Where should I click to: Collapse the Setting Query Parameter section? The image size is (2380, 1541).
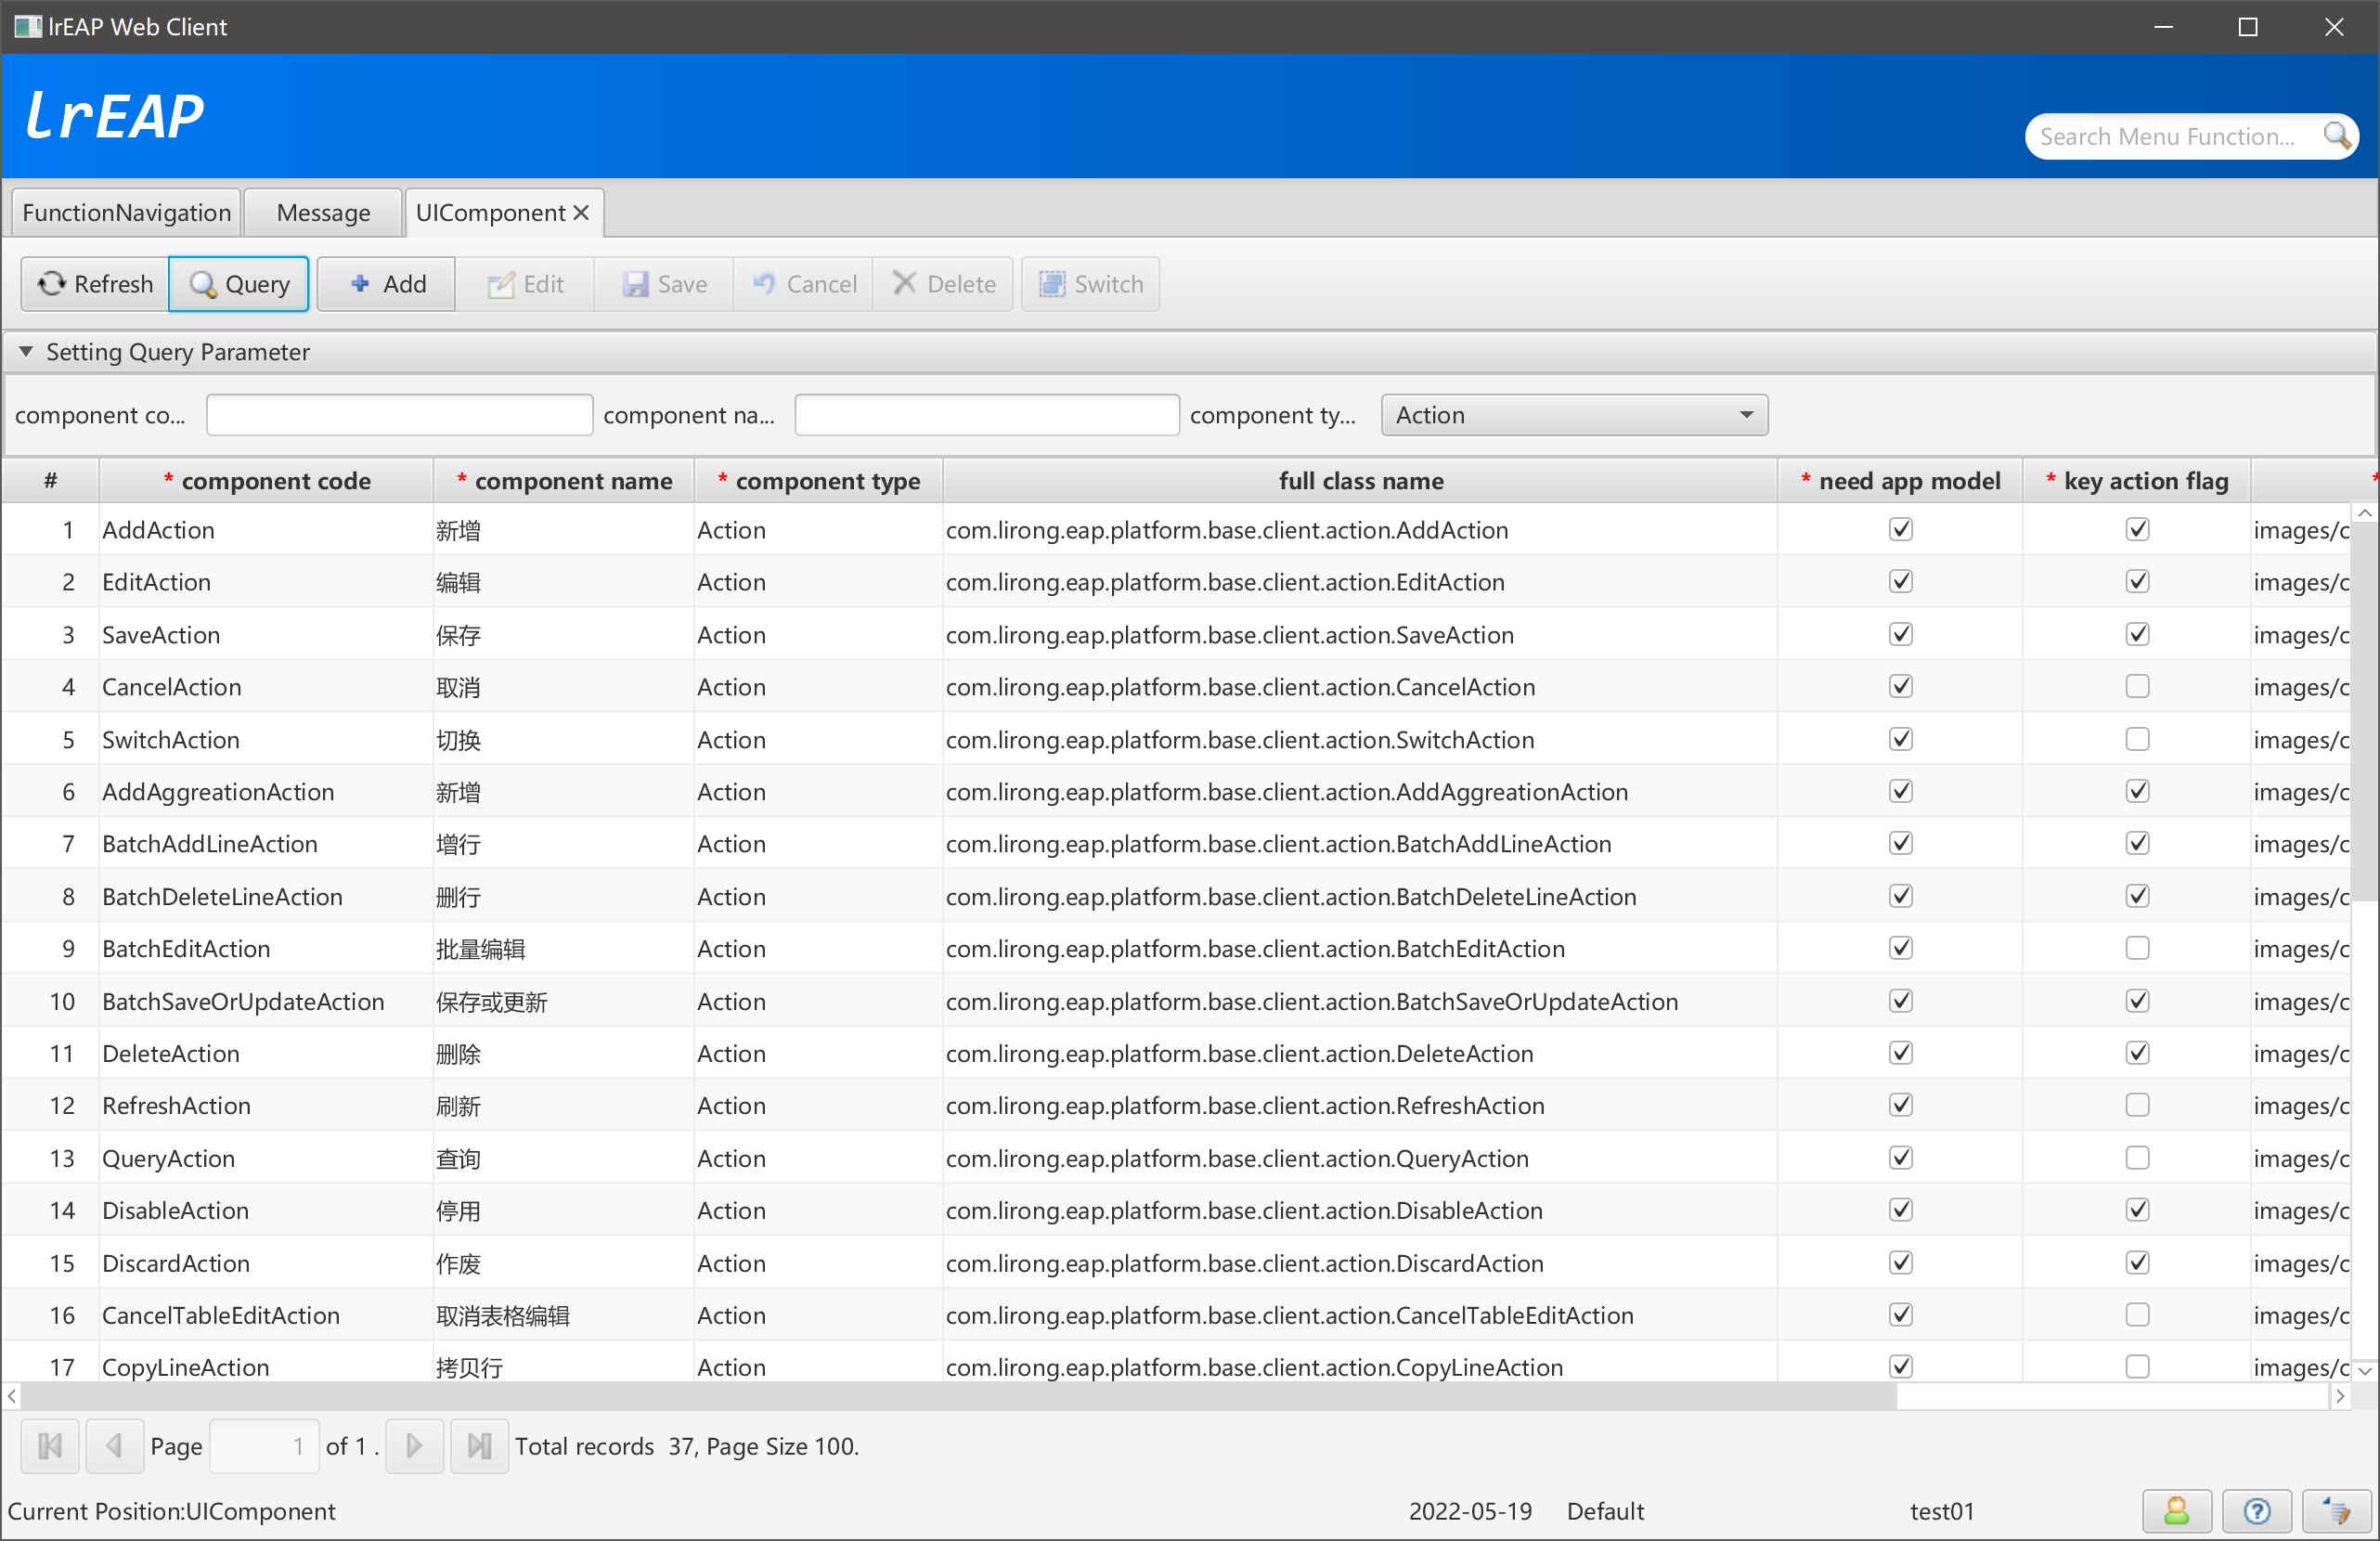(x=26, y=352)
